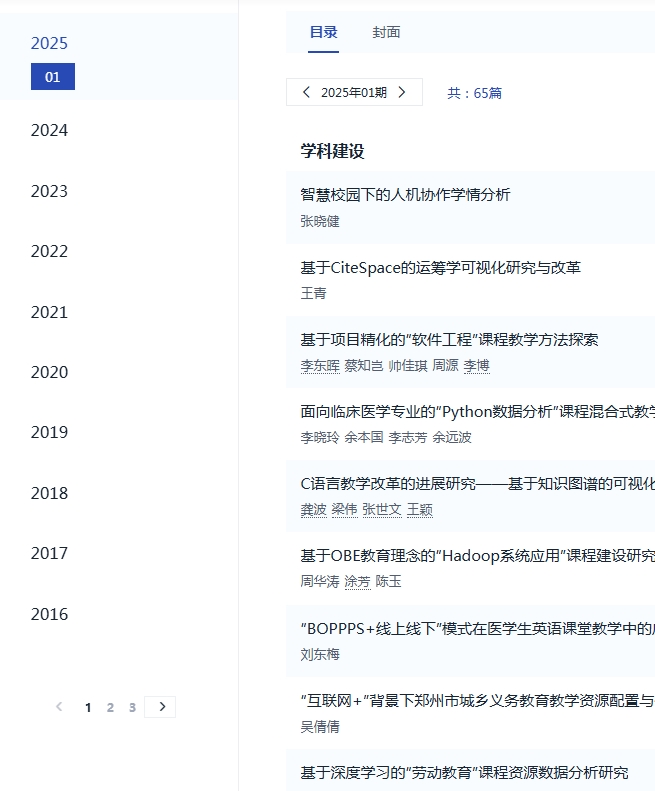Click author 周源
The height and width of the screenshot is (791, 655).
click(446, 365)
